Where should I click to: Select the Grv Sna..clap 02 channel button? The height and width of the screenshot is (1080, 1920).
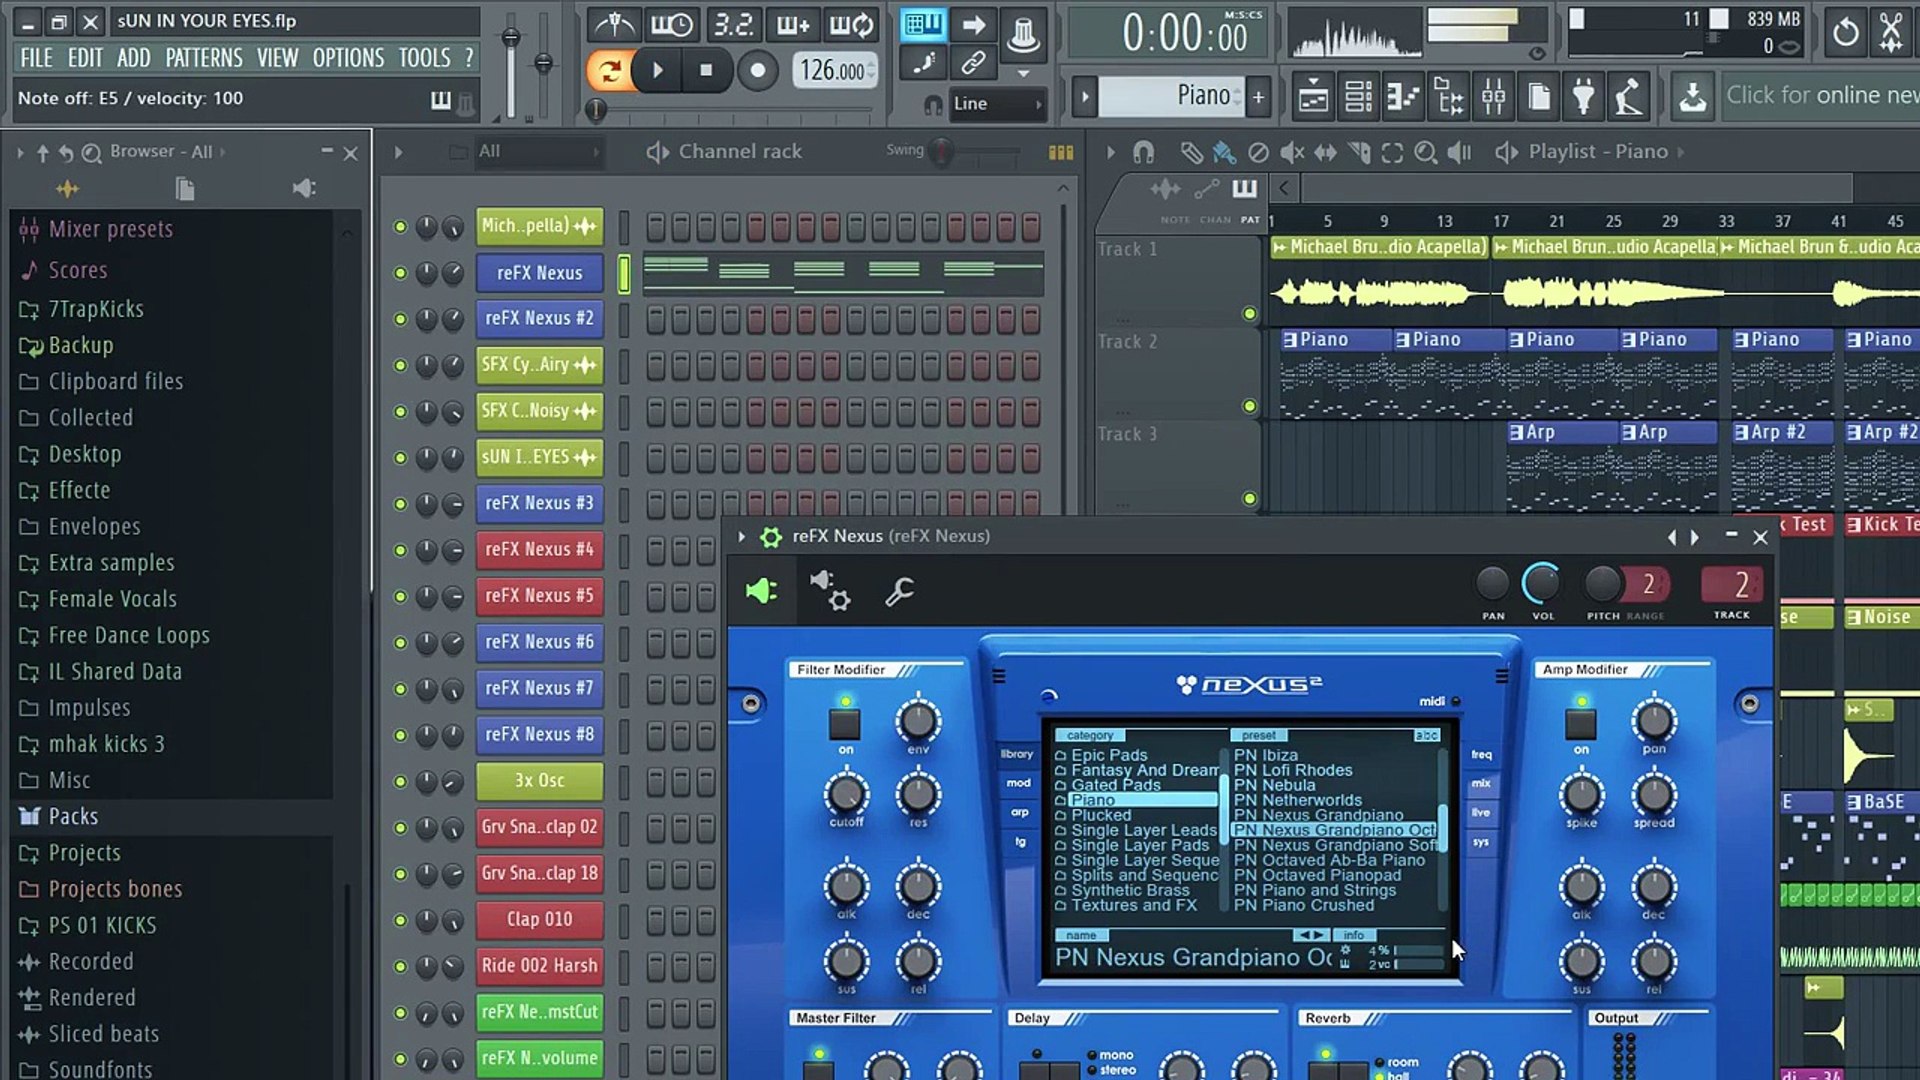pyautogui.click(x=539, y=827)
